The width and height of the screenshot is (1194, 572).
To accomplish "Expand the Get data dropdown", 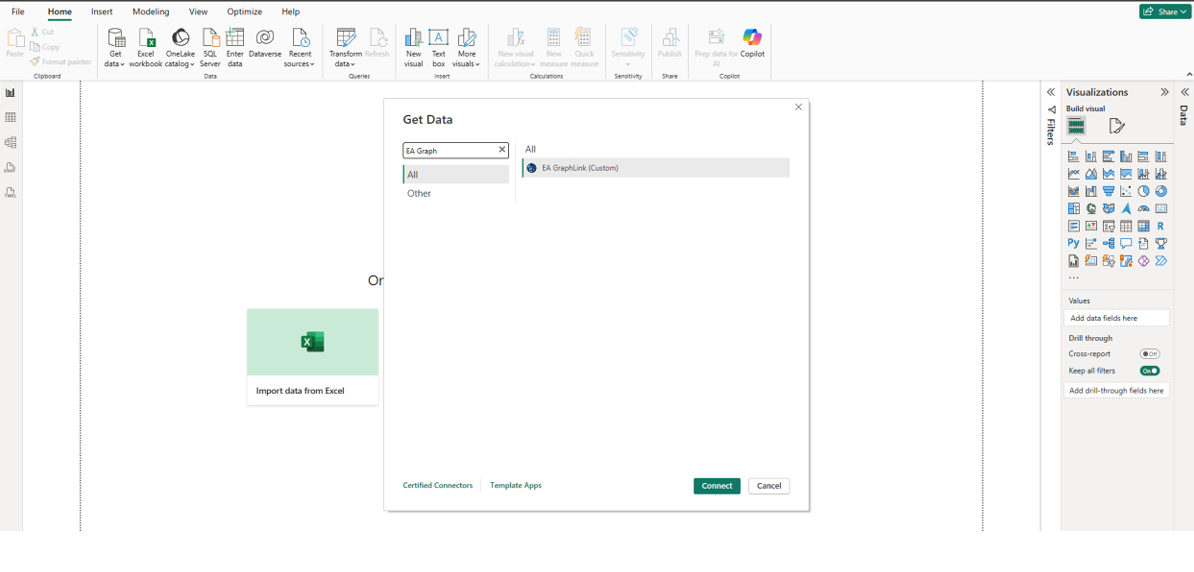I will click(x=115, y=64).
